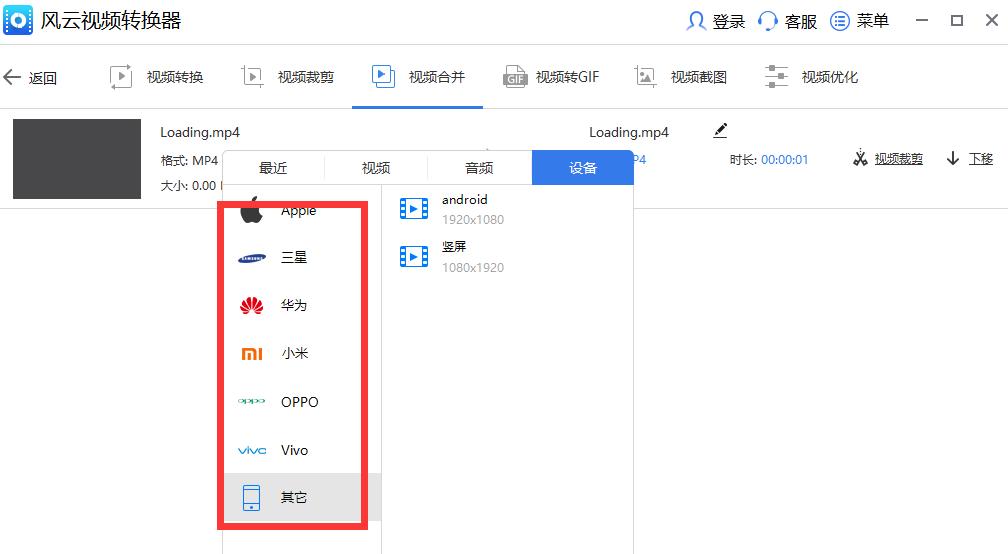
Task: Select the 1080x1920 resolution text
Action: pos(473,268)
